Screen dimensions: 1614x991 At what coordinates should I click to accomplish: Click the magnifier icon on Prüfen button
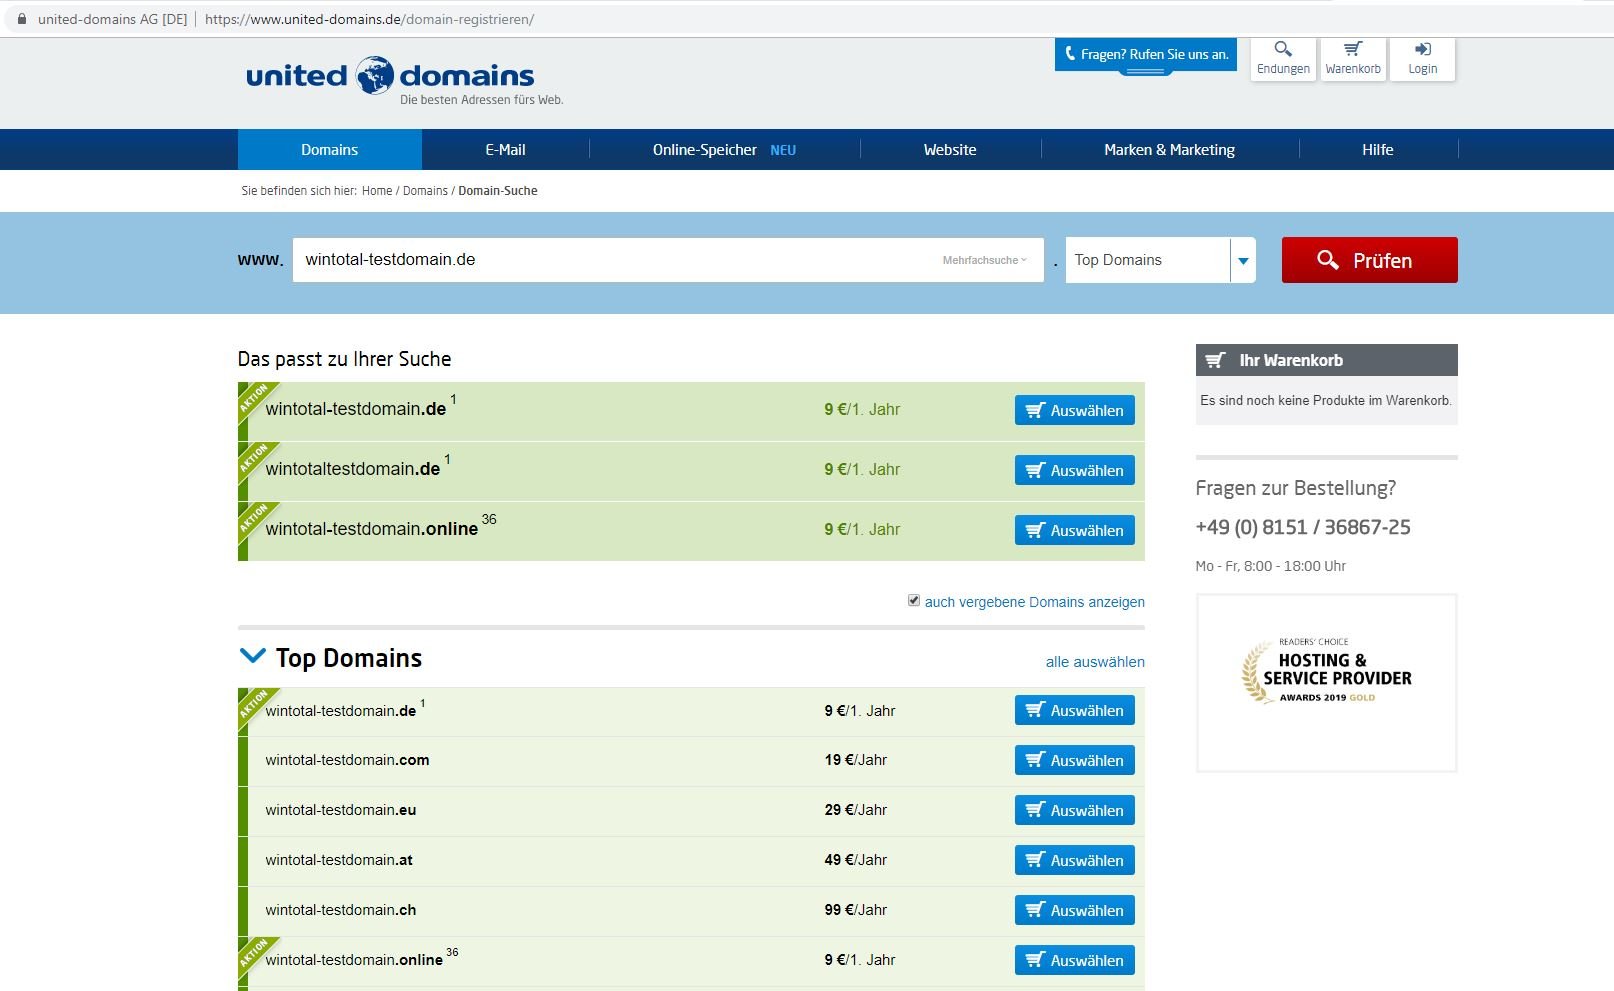coord(1328,260)
